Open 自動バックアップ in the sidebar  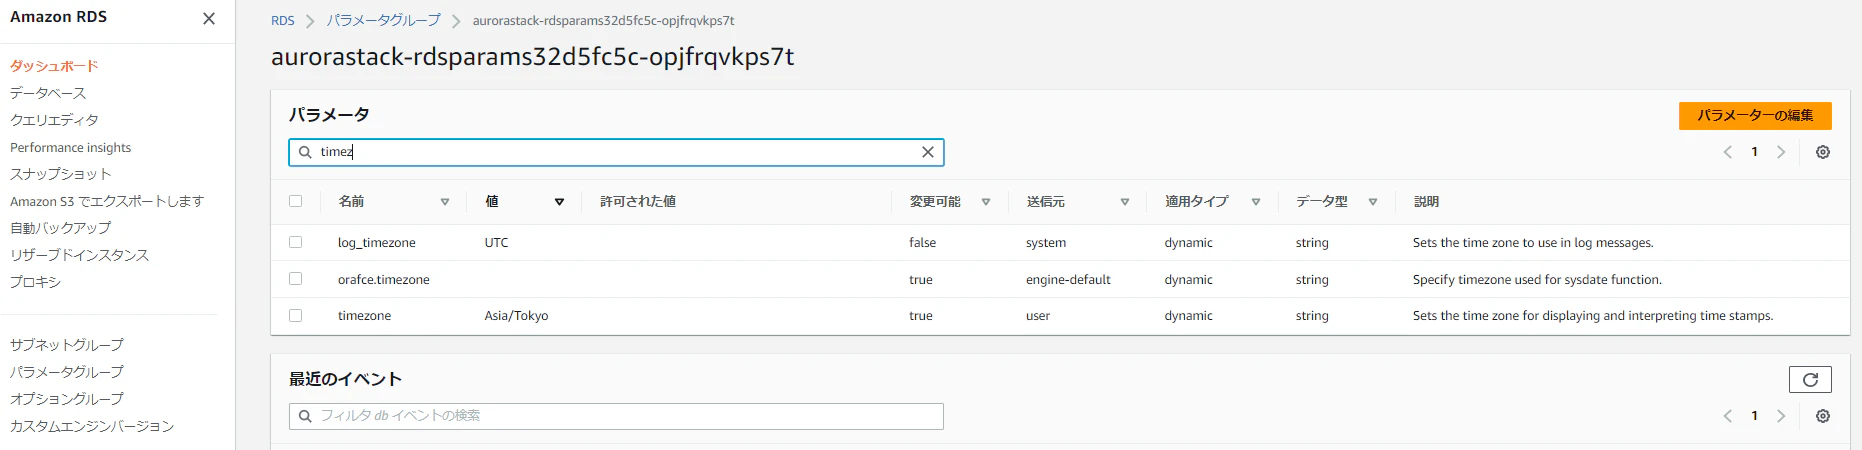60,228
